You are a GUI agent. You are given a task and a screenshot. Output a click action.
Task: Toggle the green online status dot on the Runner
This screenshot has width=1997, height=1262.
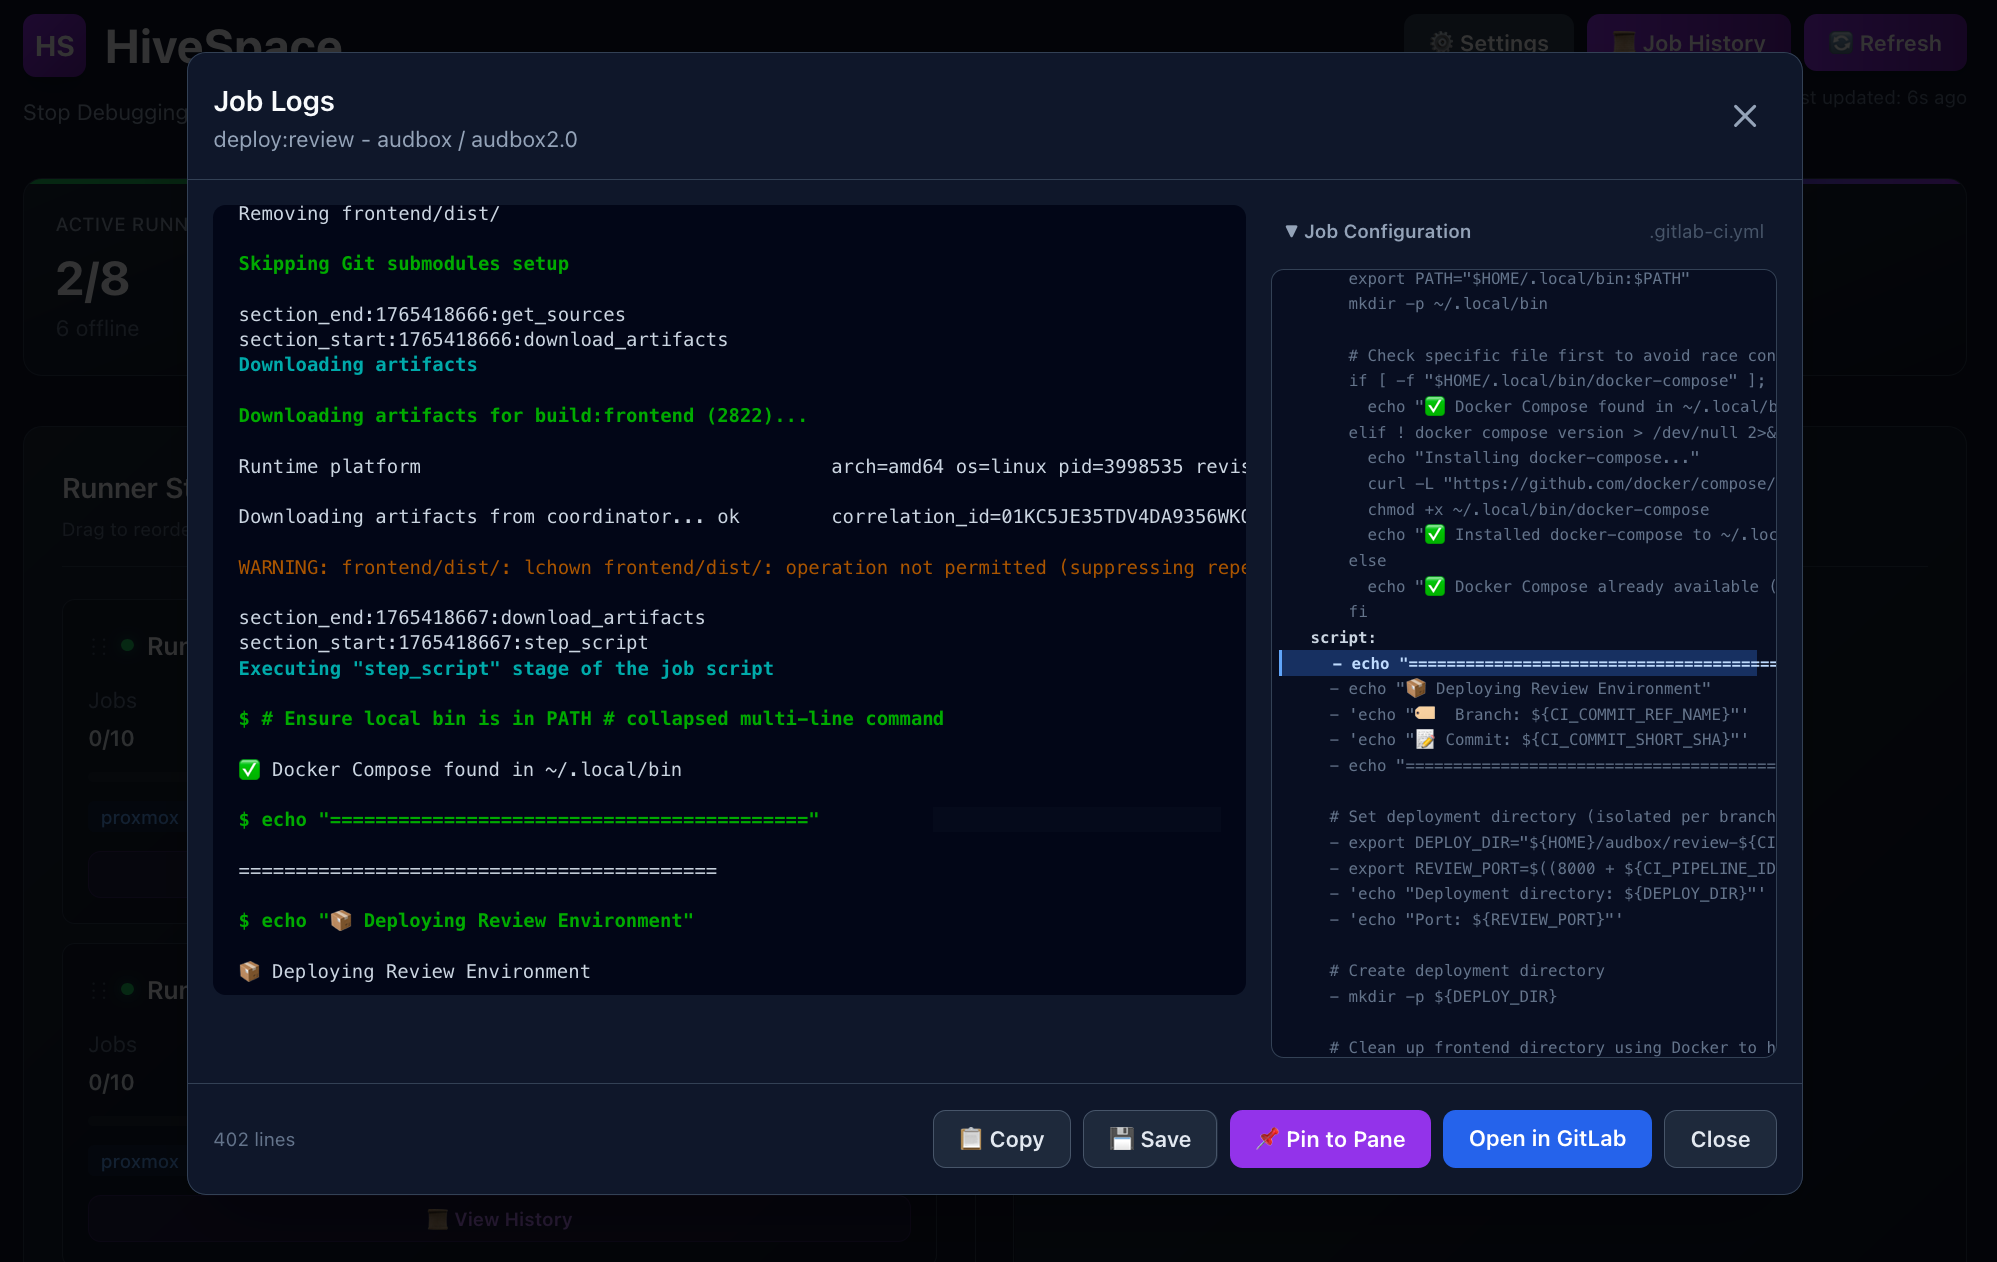coord(125,646)
